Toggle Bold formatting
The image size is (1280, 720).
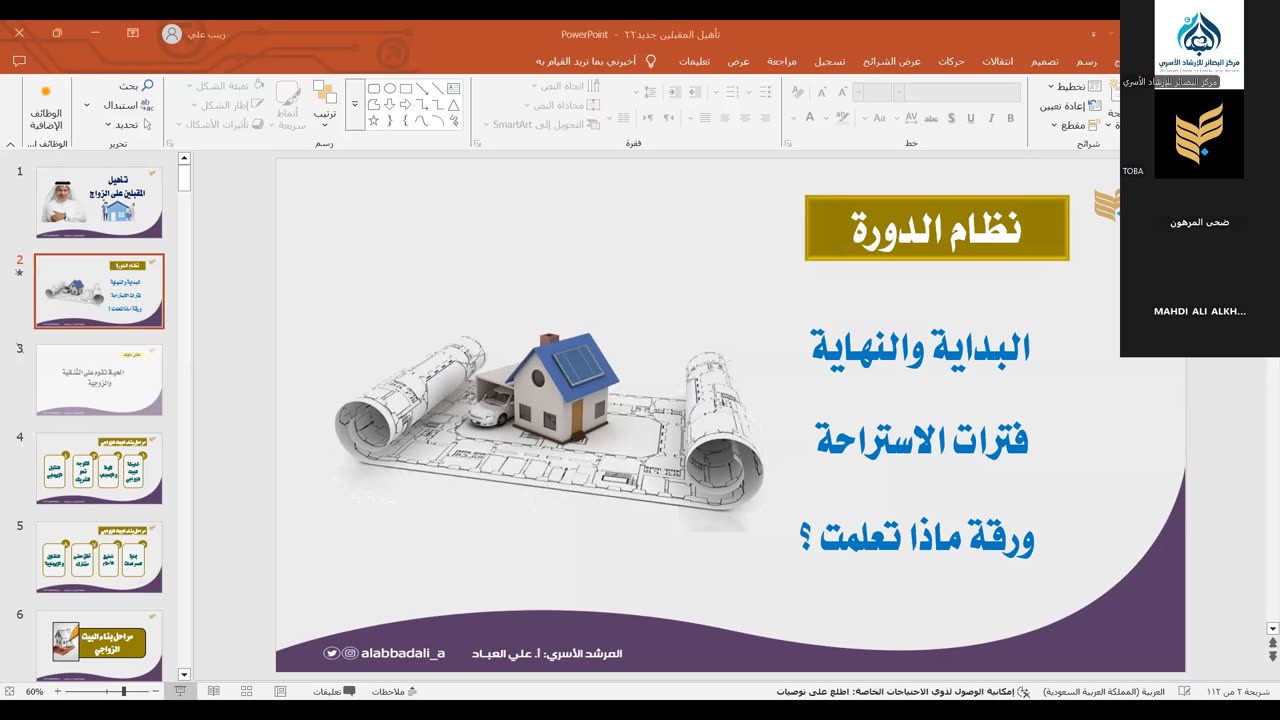1011,118
